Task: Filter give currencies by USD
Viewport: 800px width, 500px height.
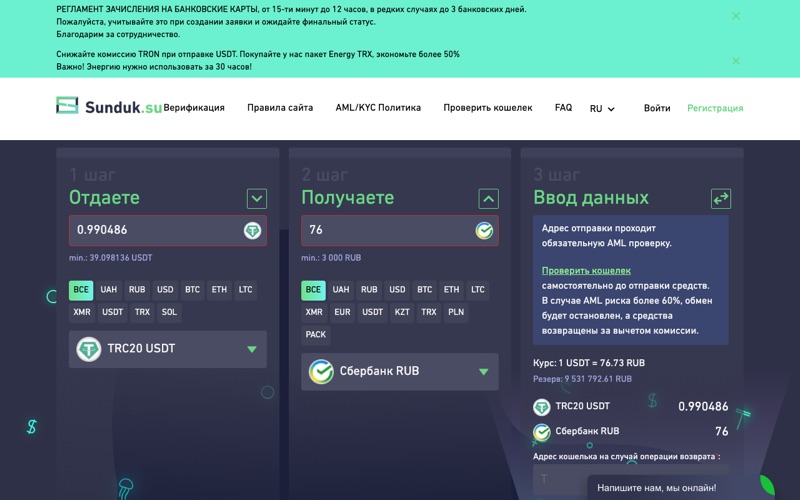Action: coord(165,290)
